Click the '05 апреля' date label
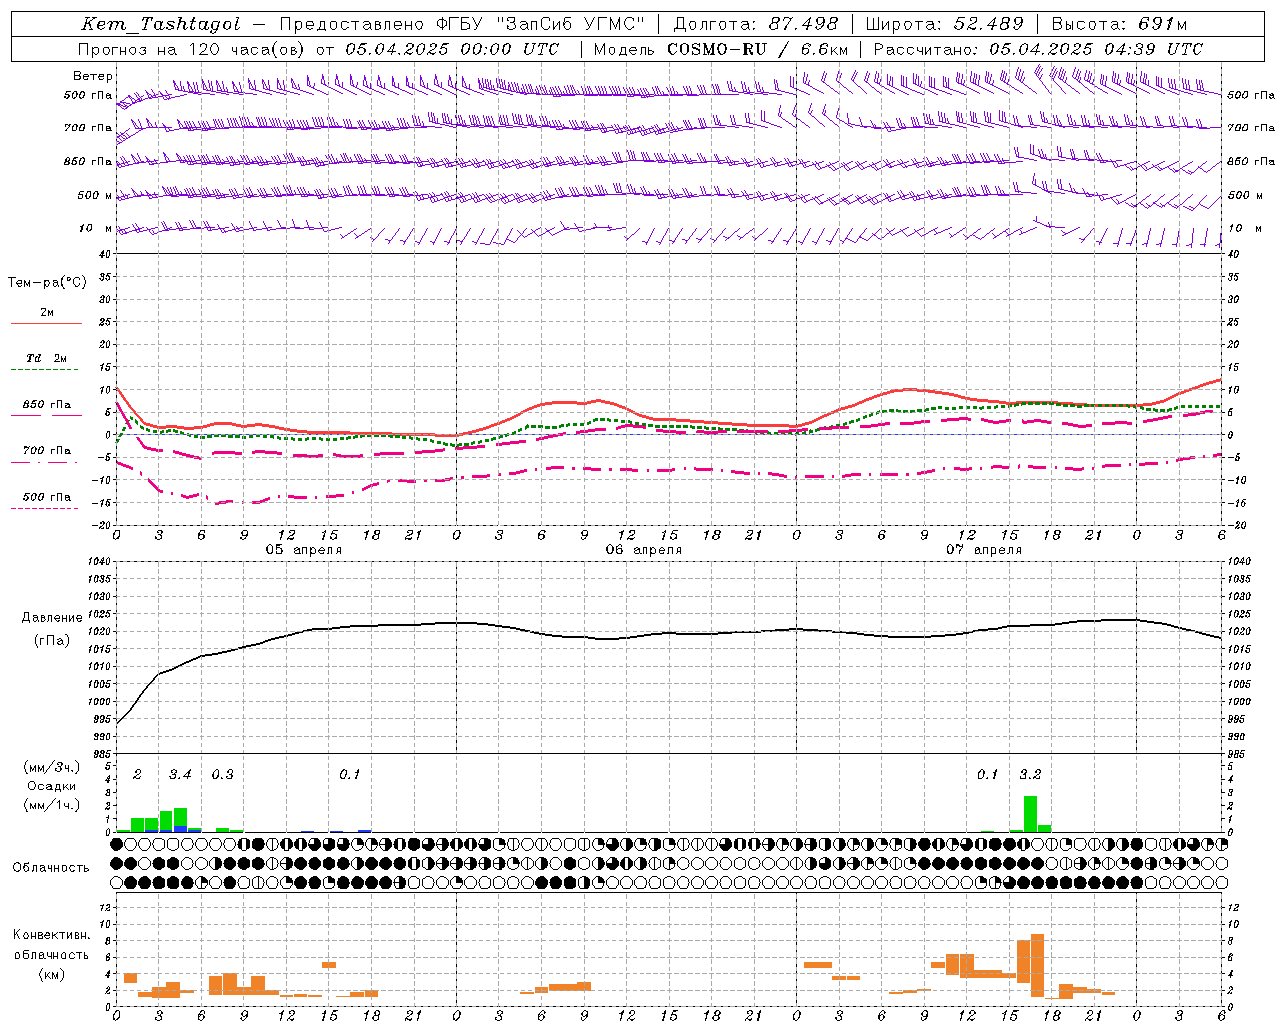 click(x=303, y=550)
